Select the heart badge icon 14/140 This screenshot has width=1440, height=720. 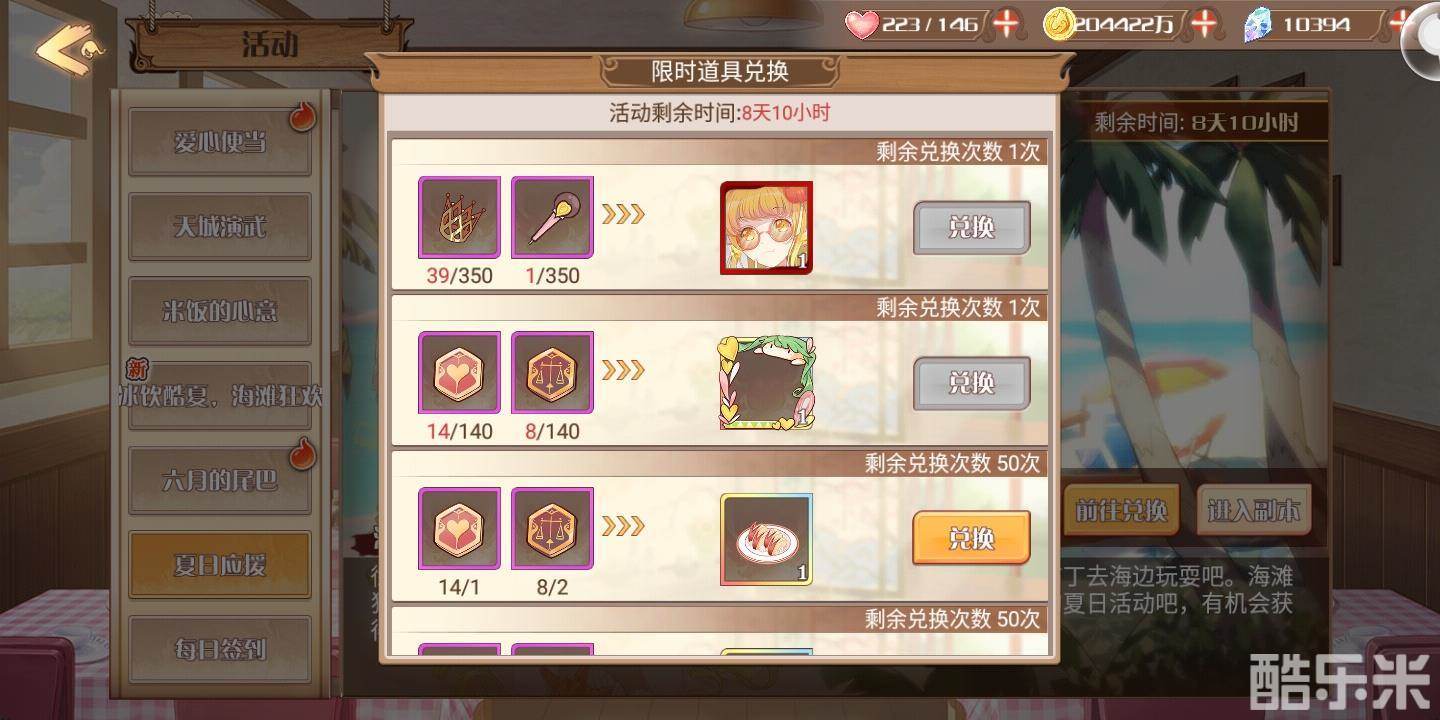click(459, 373)
